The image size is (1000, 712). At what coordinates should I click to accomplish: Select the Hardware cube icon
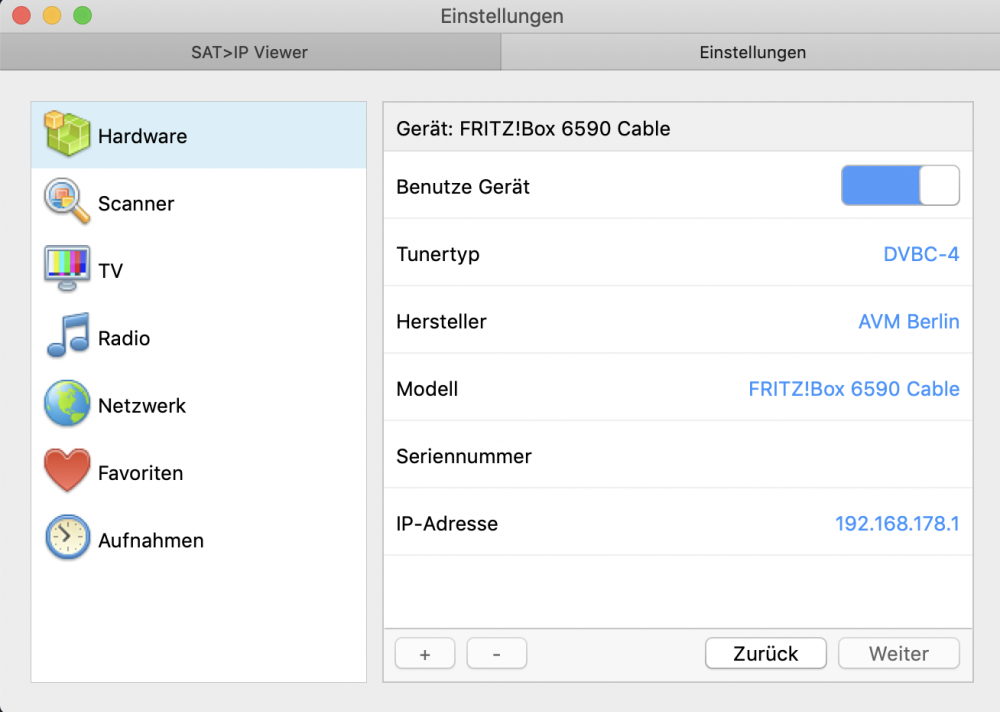pyautogui.click(x=67, y=135)
